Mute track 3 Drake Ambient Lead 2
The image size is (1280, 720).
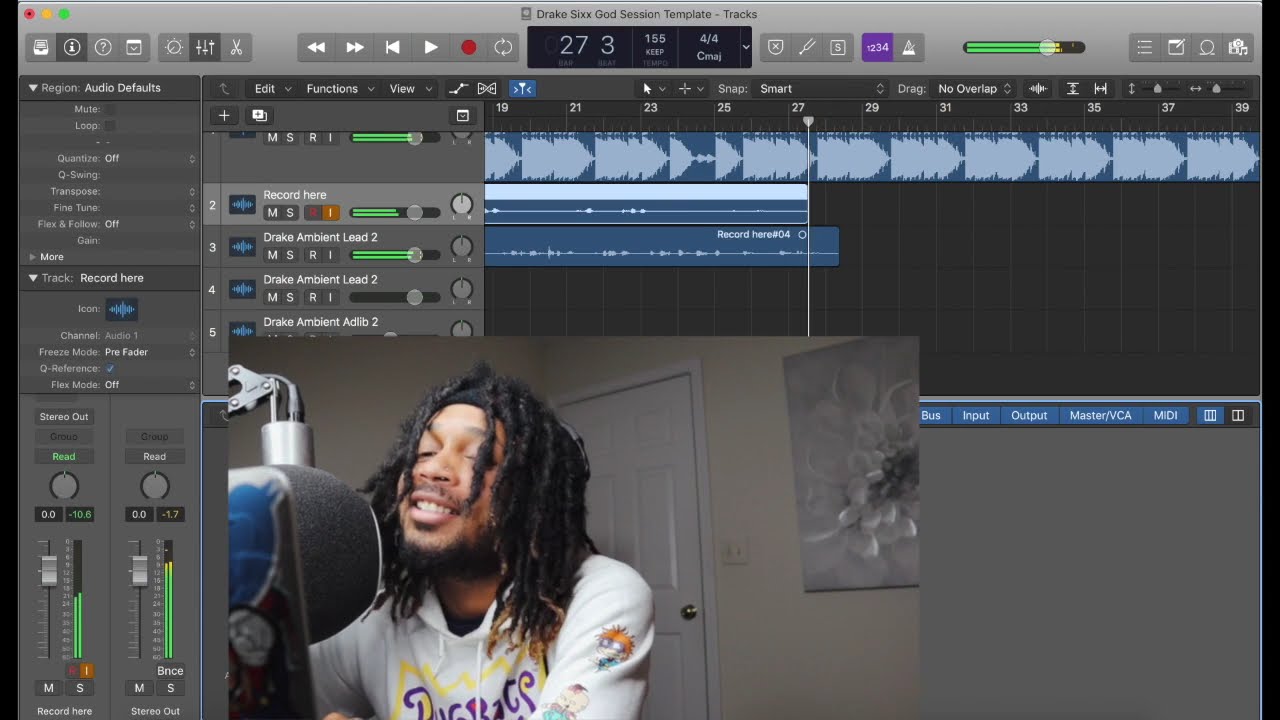pyautogui.click(x=272, y=255)
